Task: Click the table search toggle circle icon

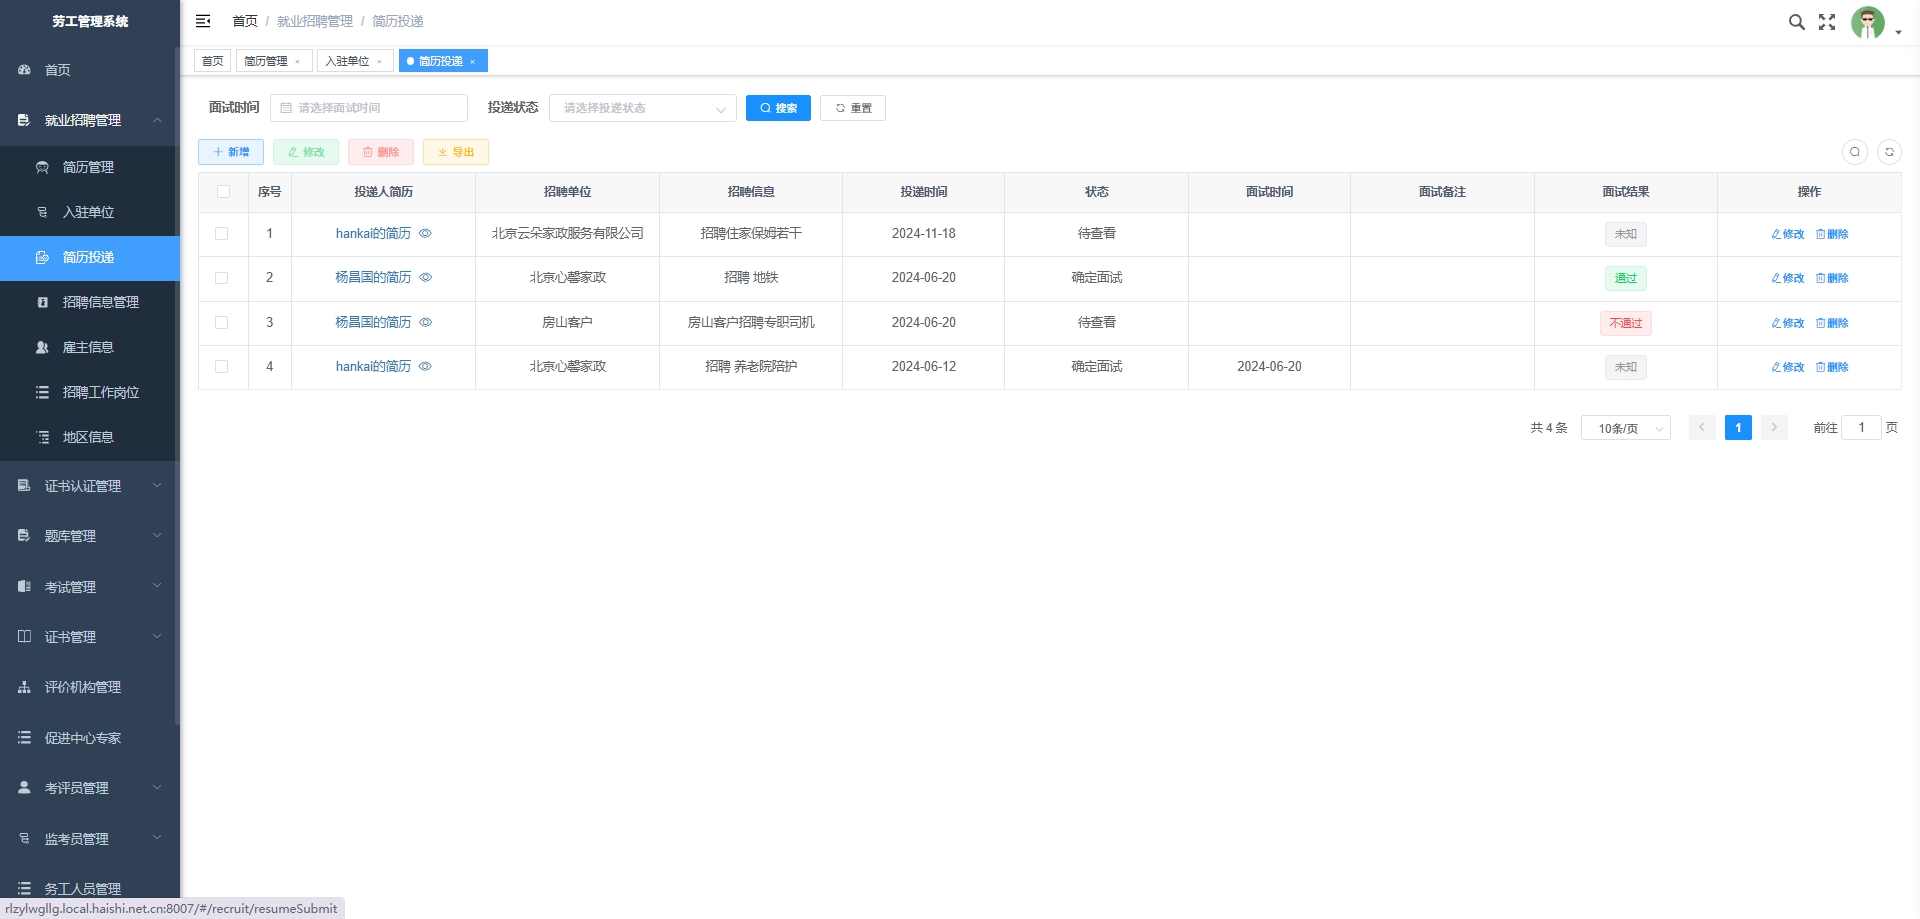Action: [x=1855, y=152]
